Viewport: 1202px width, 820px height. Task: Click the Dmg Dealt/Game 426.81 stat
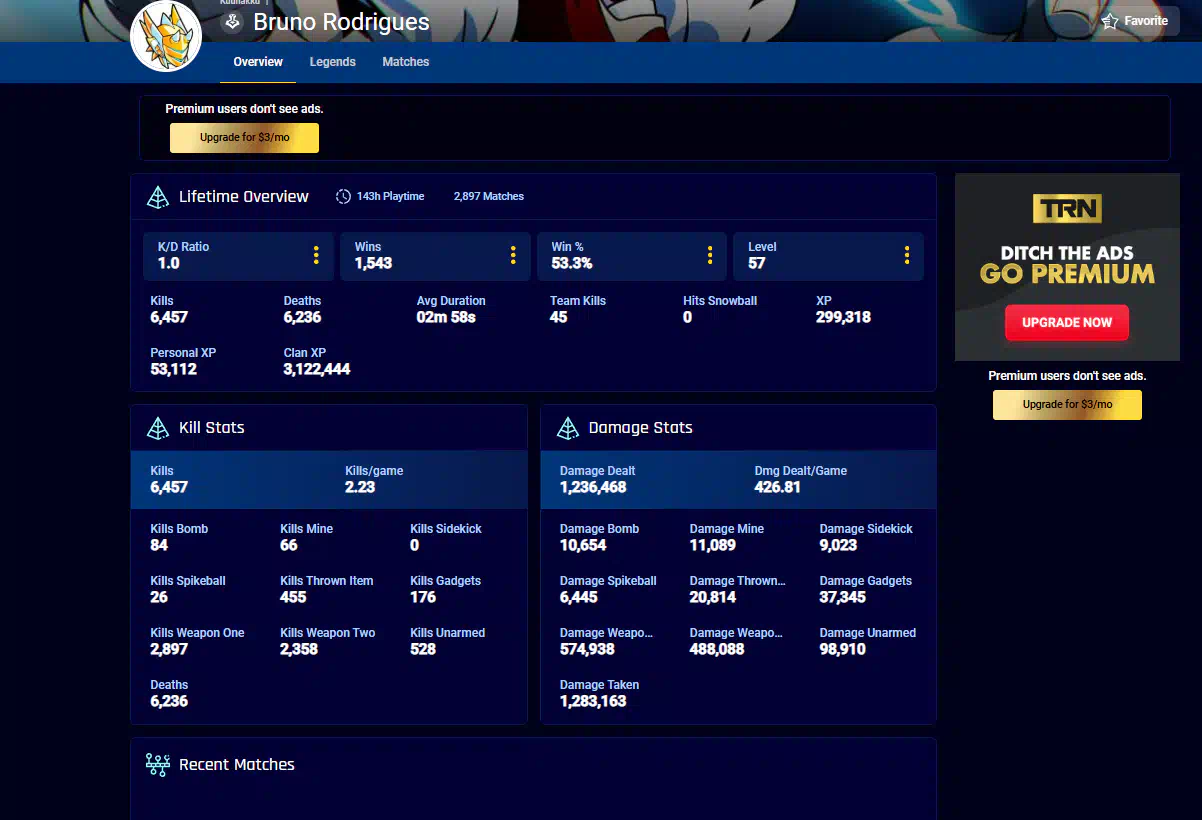tap(800, 479)
